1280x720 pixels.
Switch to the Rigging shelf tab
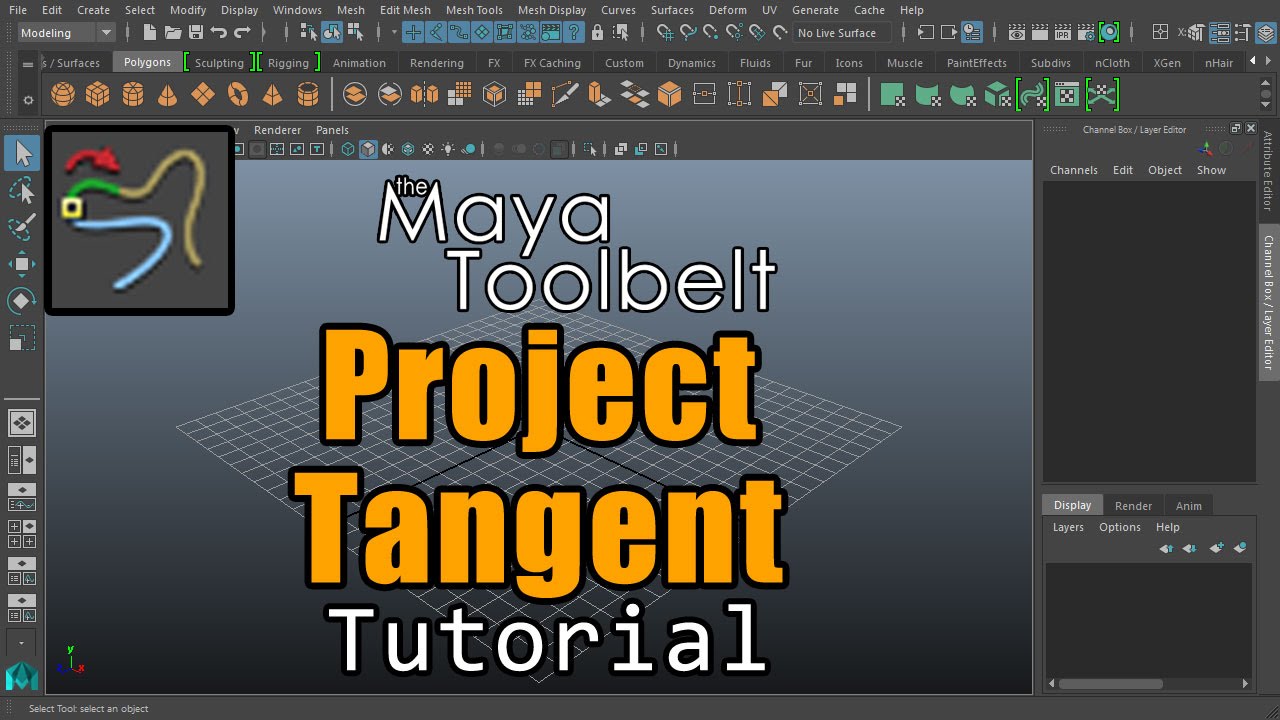click(288, 63)
